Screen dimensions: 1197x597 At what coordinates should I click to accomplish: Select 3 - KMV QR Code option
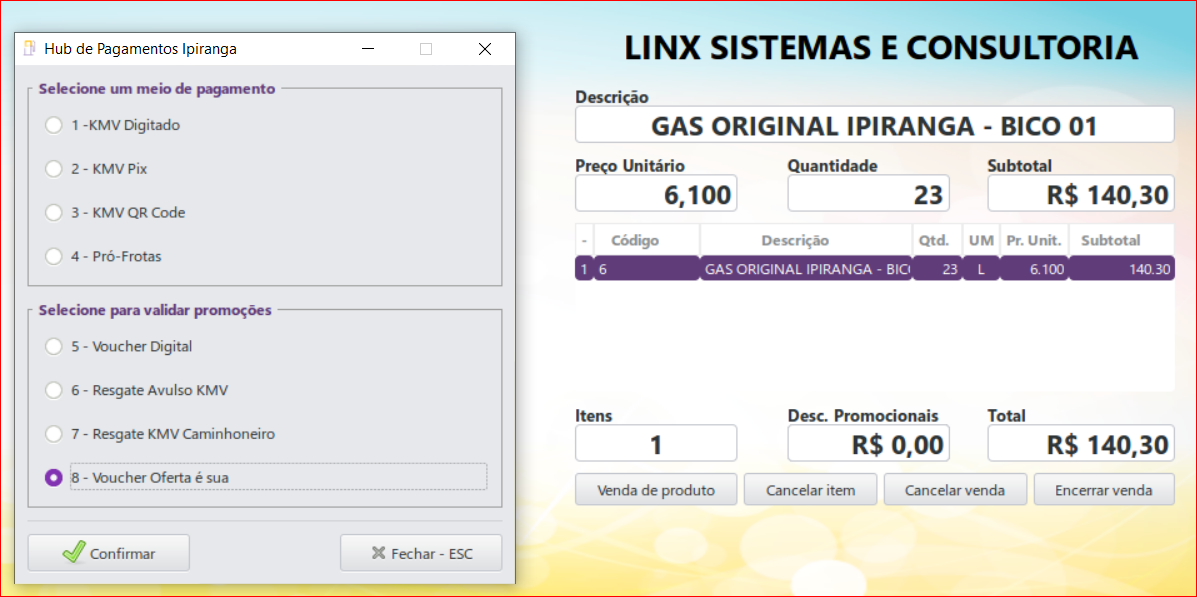[x=53, y=212]
